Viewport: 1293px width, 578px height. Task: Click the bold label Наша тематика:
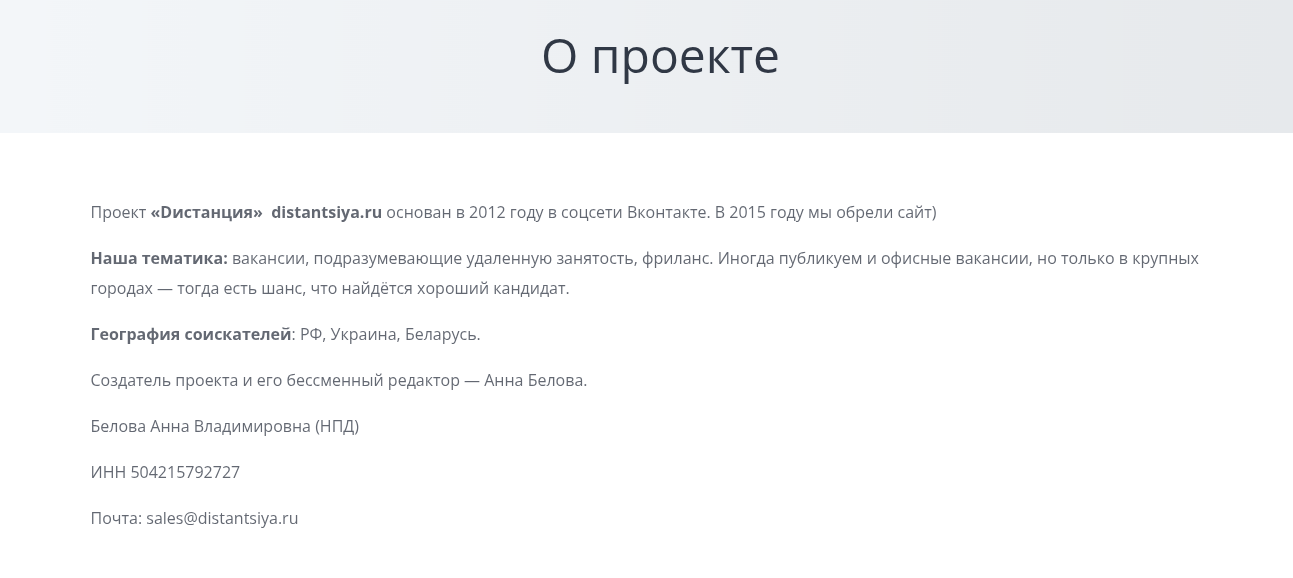pos(160,258)
